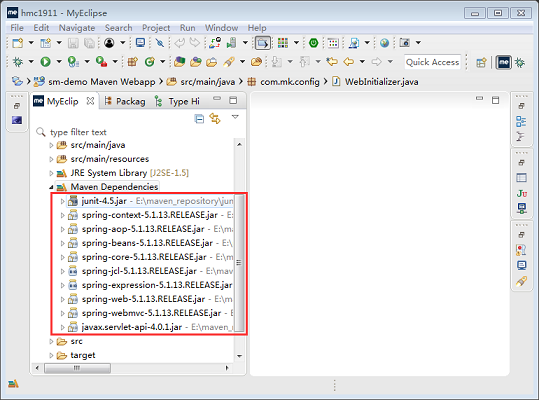Switch to Debug perspective icon
This screenshot has width=539, height=400.
tap(520, 63)
